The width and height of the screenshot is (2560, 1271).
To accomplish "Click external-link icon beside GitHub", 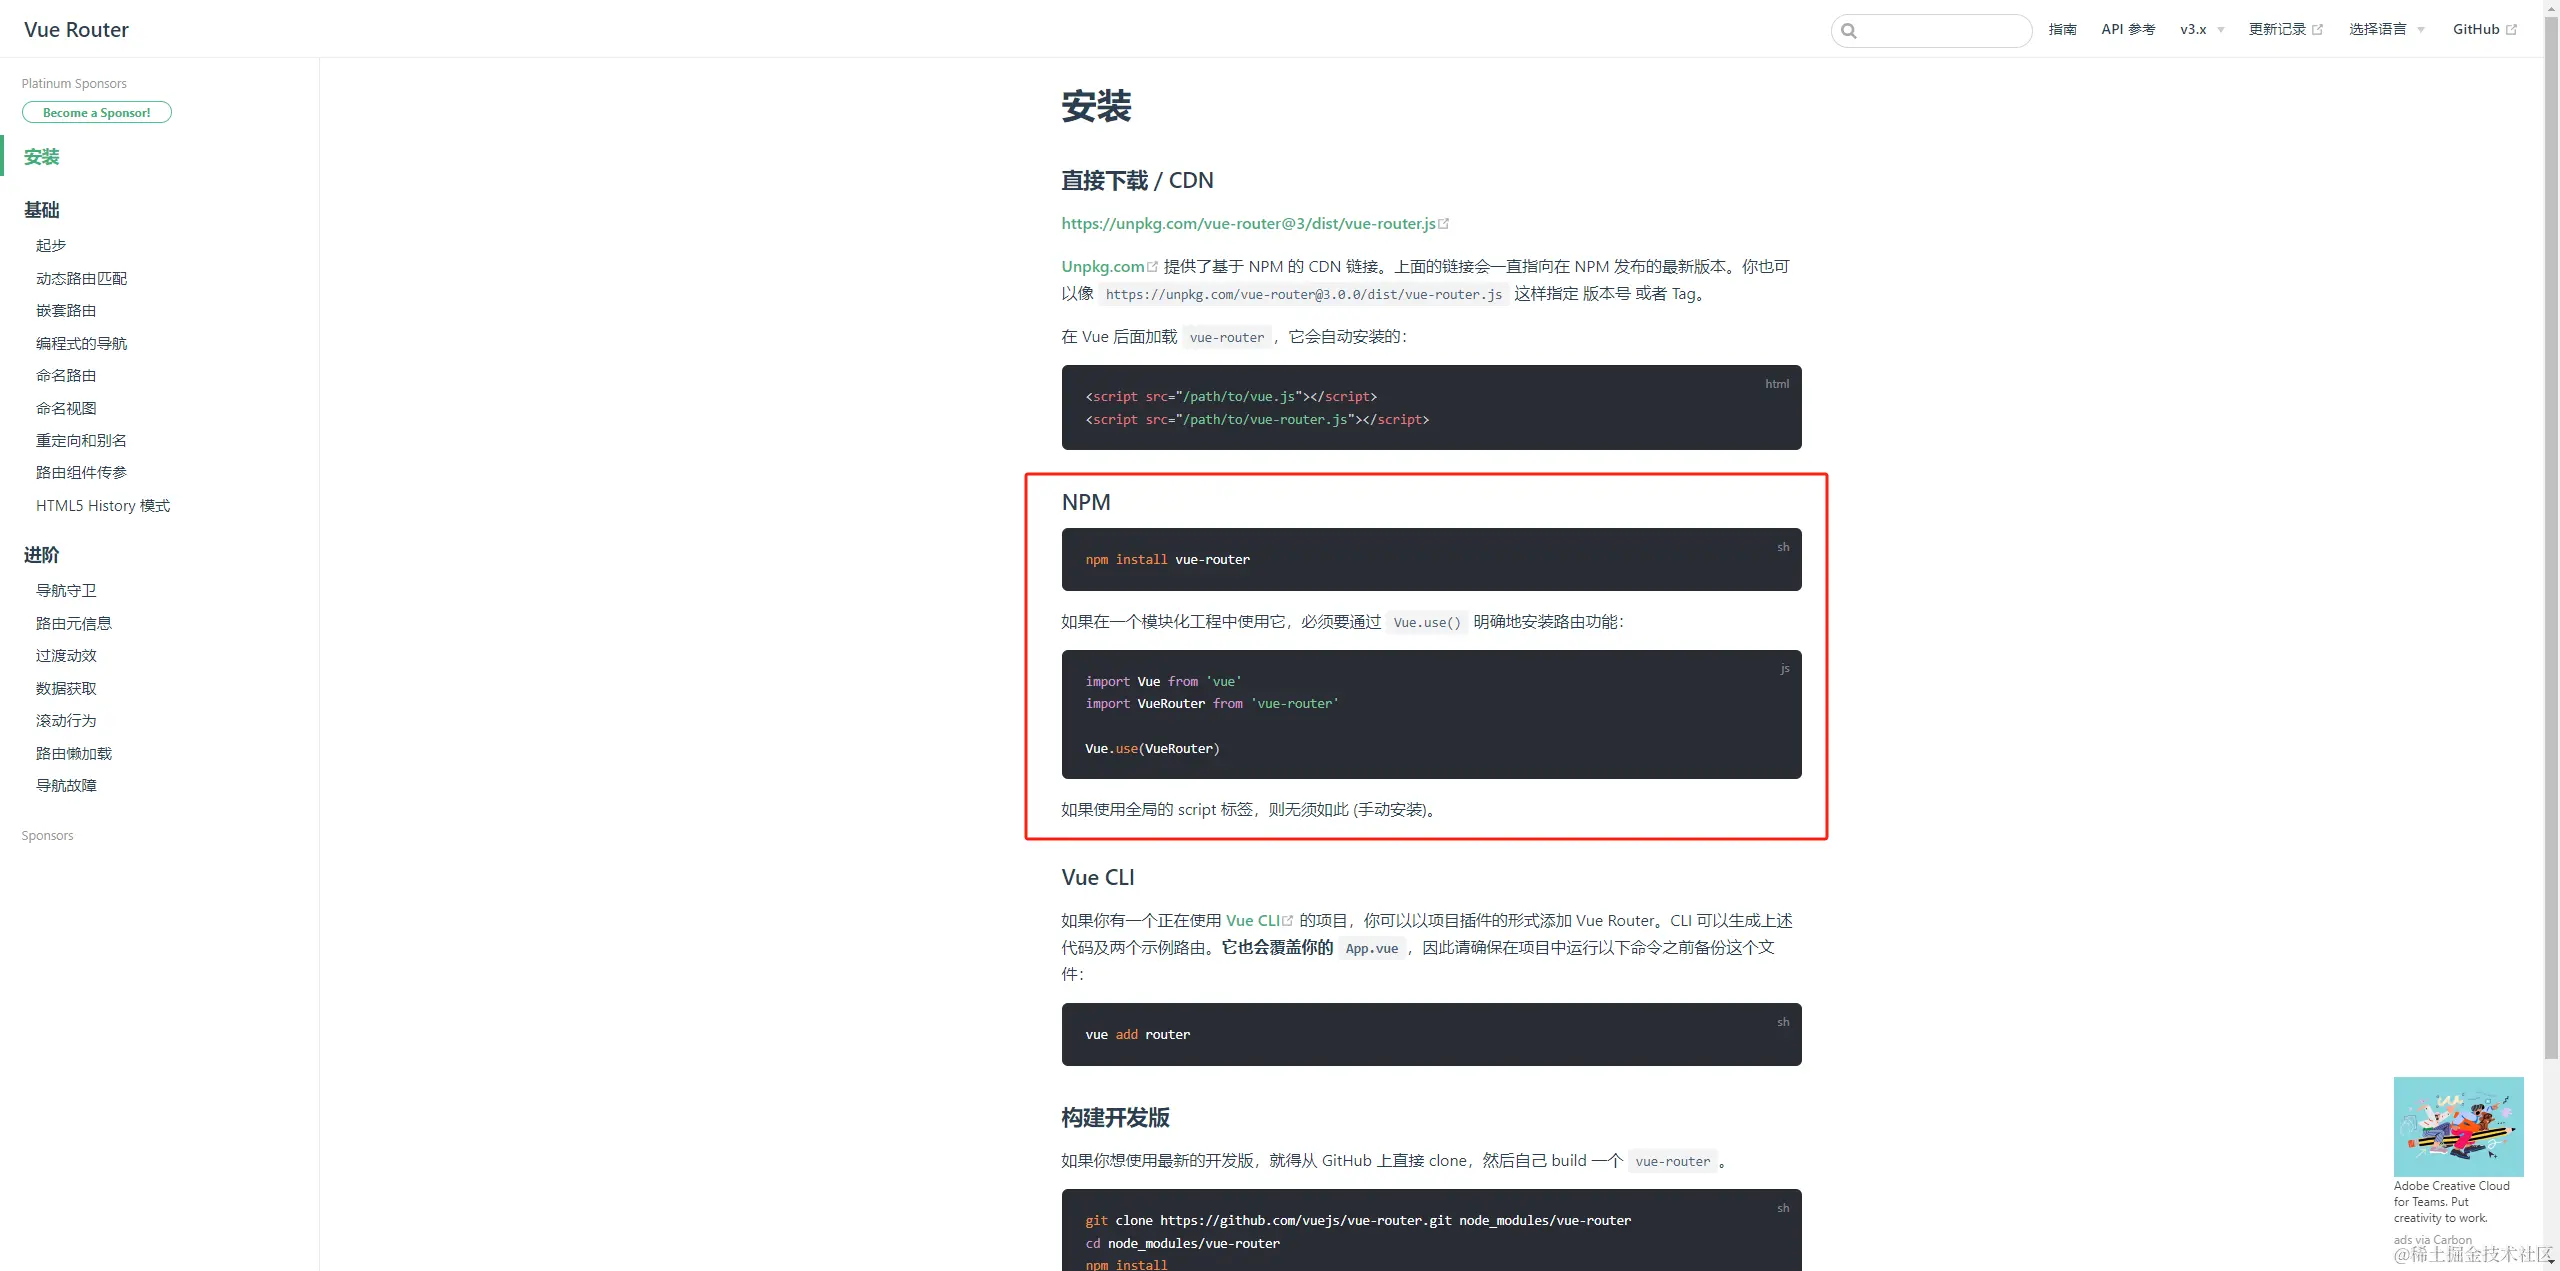I will point(2511,30).
